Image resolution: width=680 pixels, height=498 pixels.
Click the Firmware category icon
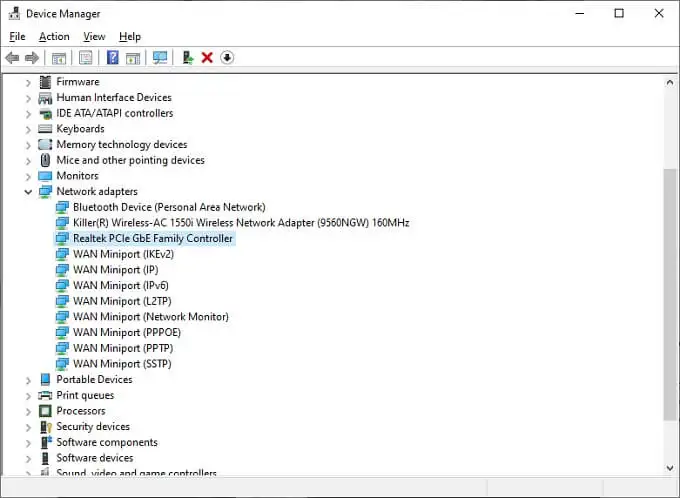point(45,82)
